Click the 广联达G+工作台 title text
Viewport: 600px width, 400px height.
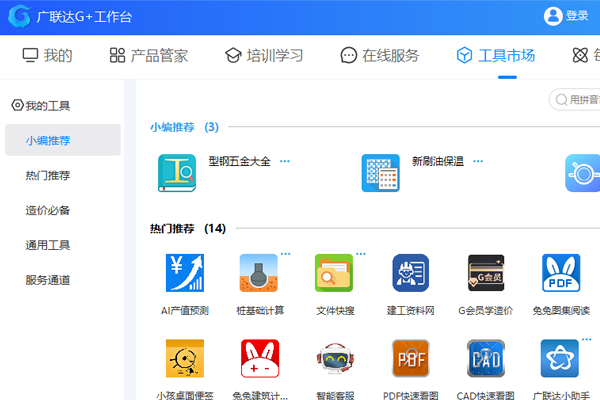[85, 17]
